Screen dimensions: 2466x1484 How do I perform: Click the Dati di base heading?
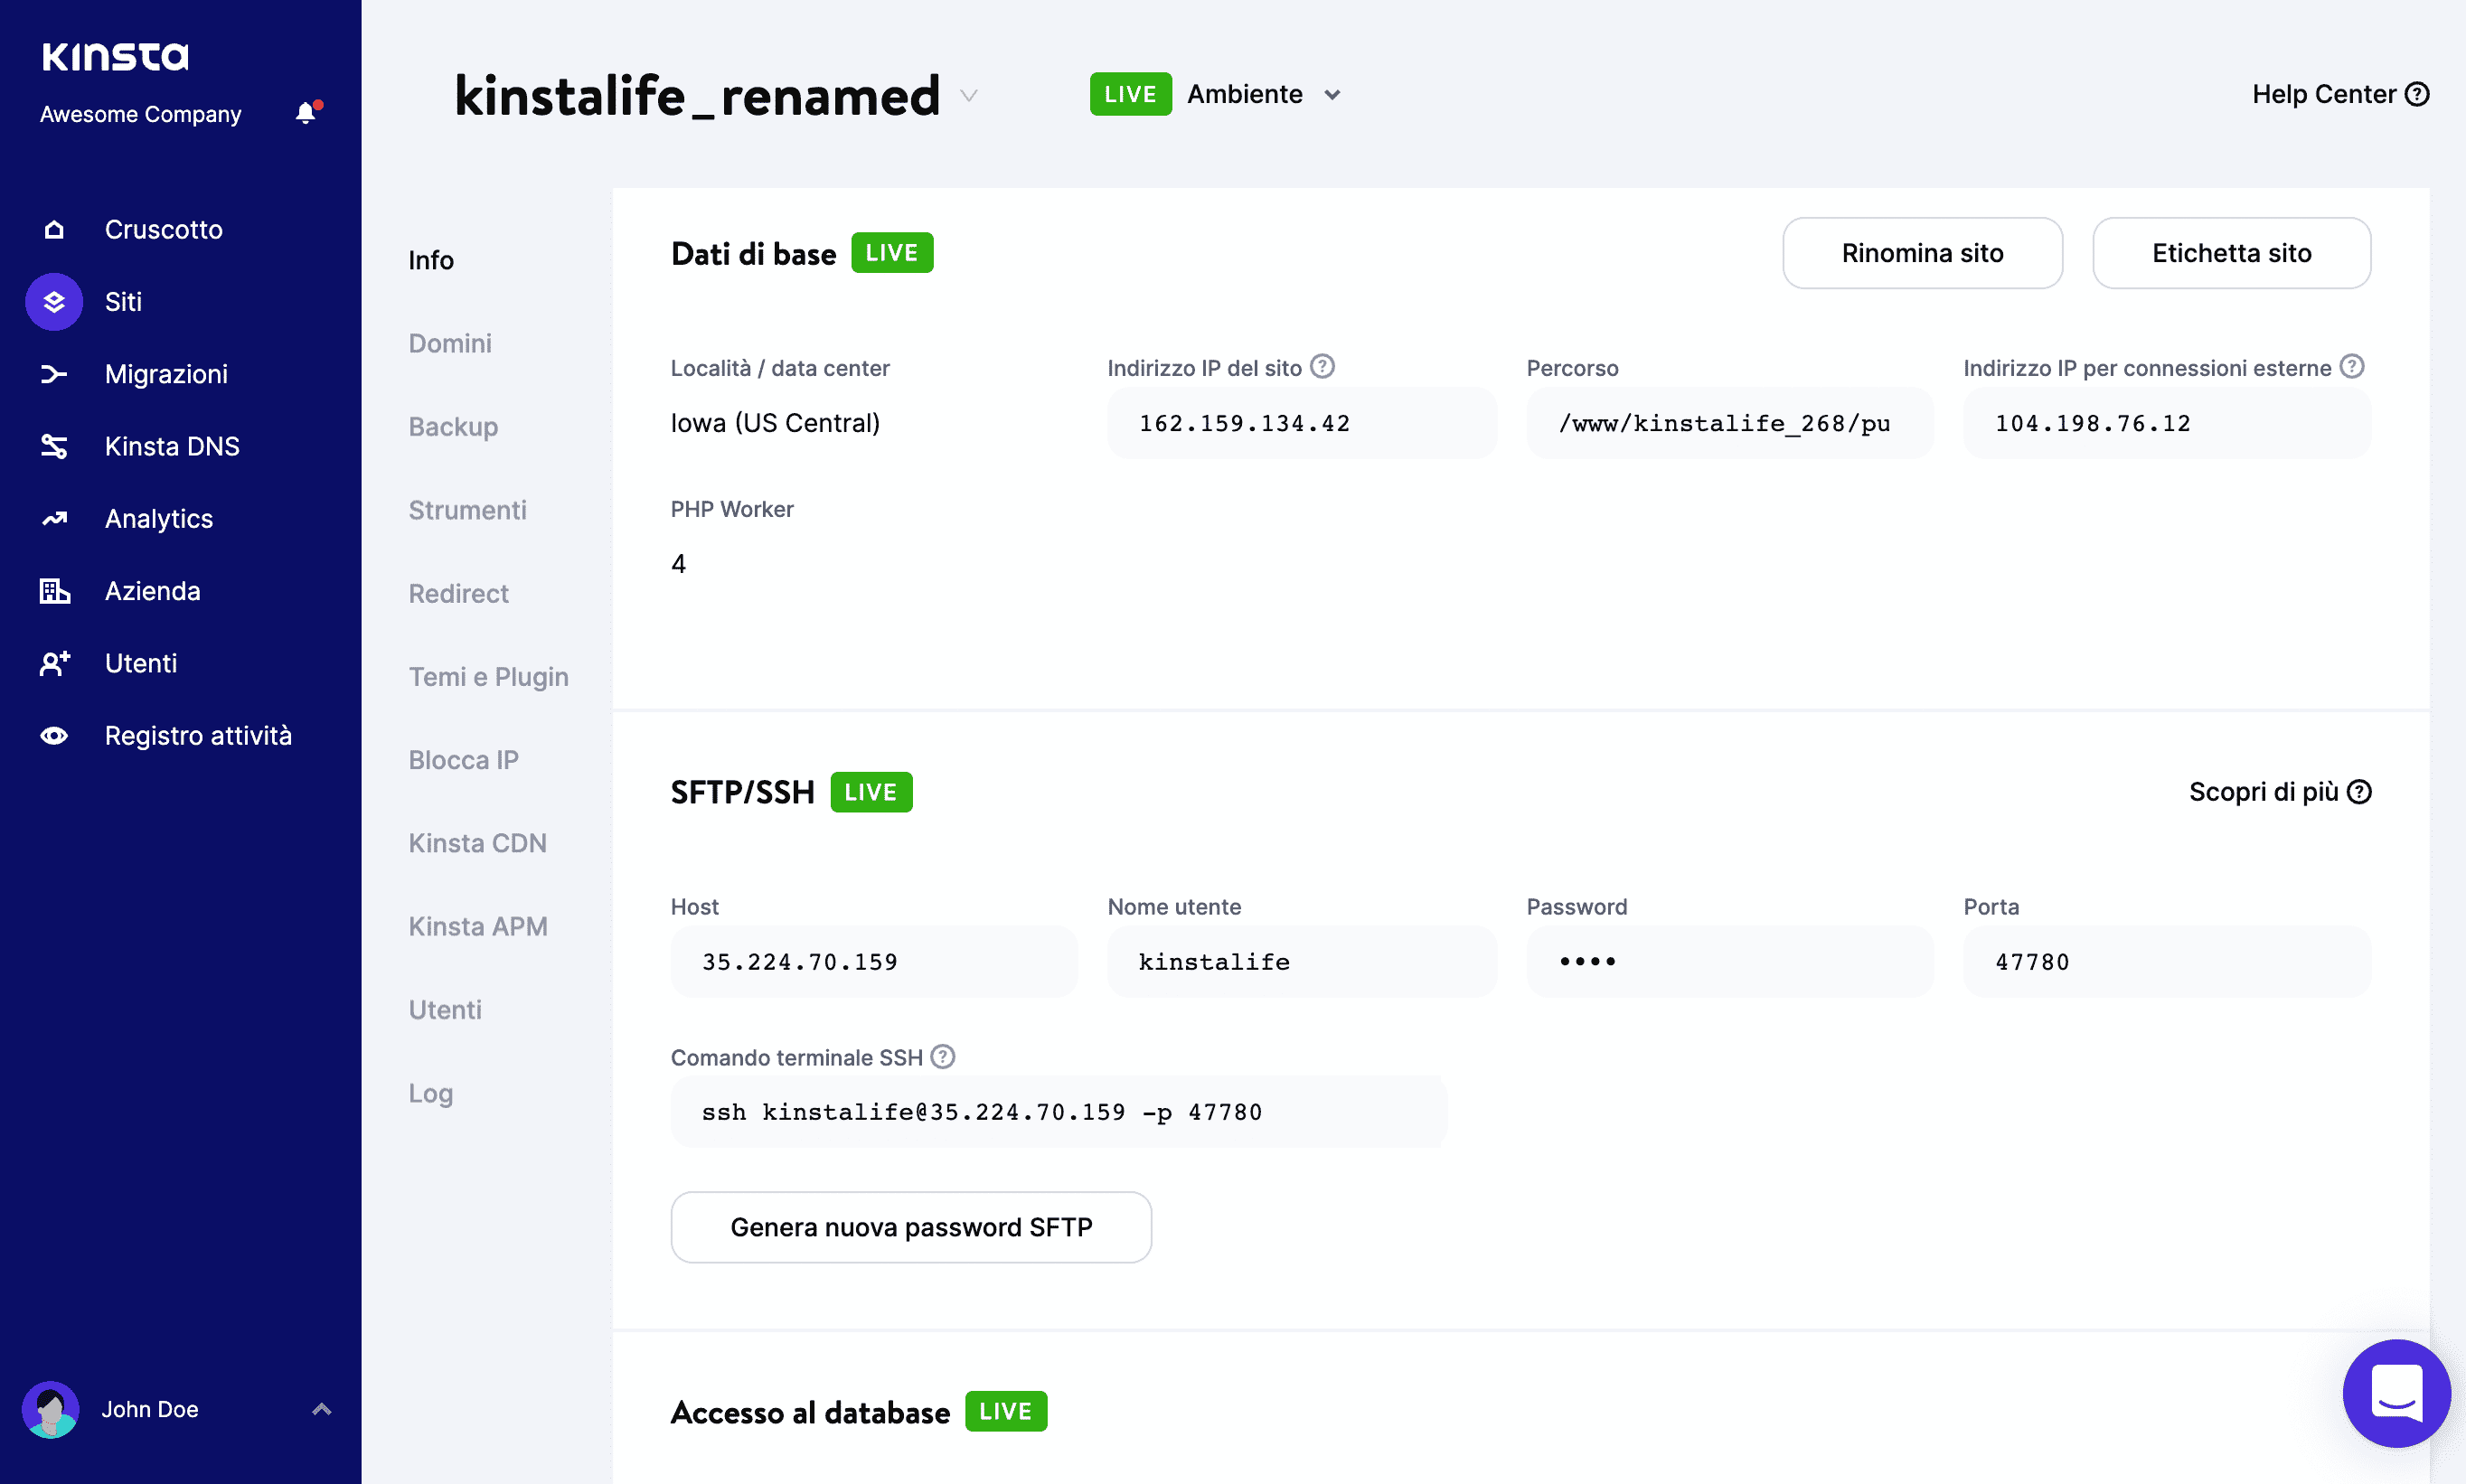tap(753, 254)
